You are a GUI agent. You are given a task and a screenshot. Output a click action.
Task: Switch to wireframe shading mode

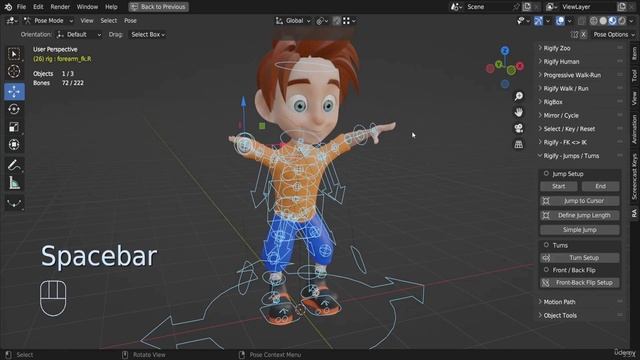point(594,21)
